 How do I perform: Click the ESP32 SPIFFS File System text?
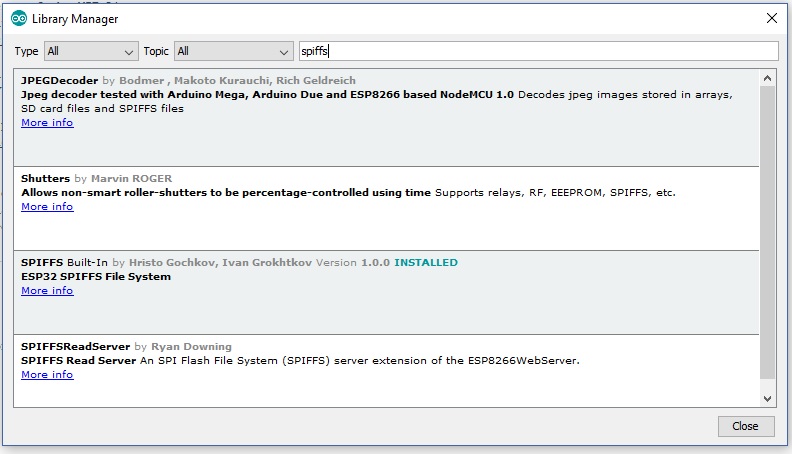[96, 277]
